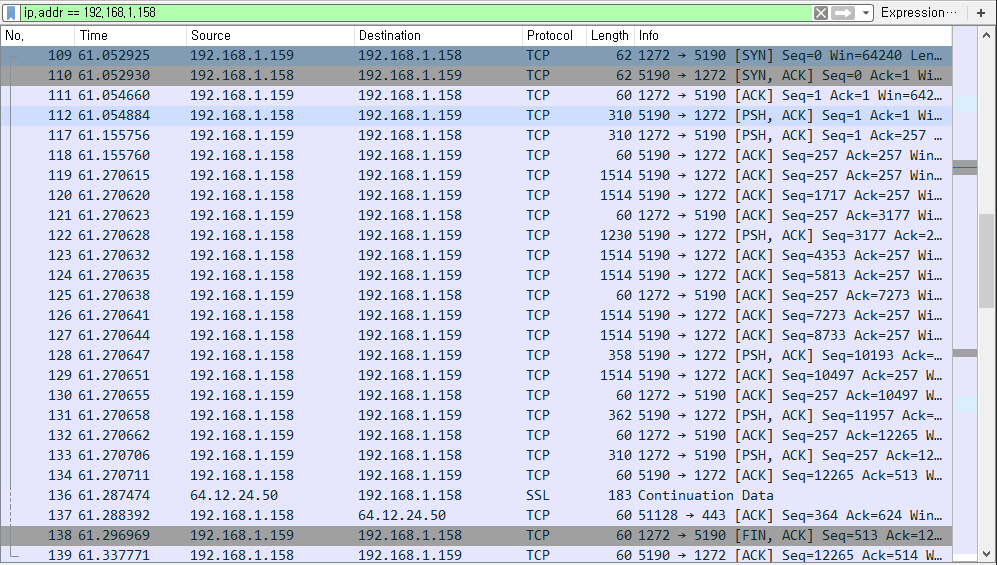
Task: Click the vertical scrollbar thumb
Action: (987, 261)
